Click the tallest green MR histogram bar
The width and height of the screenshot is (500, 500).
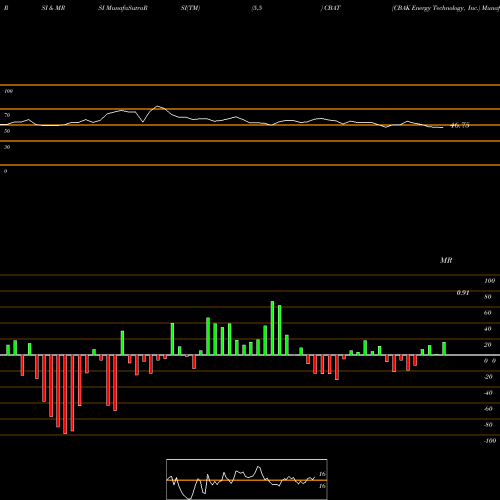(272, 328)
